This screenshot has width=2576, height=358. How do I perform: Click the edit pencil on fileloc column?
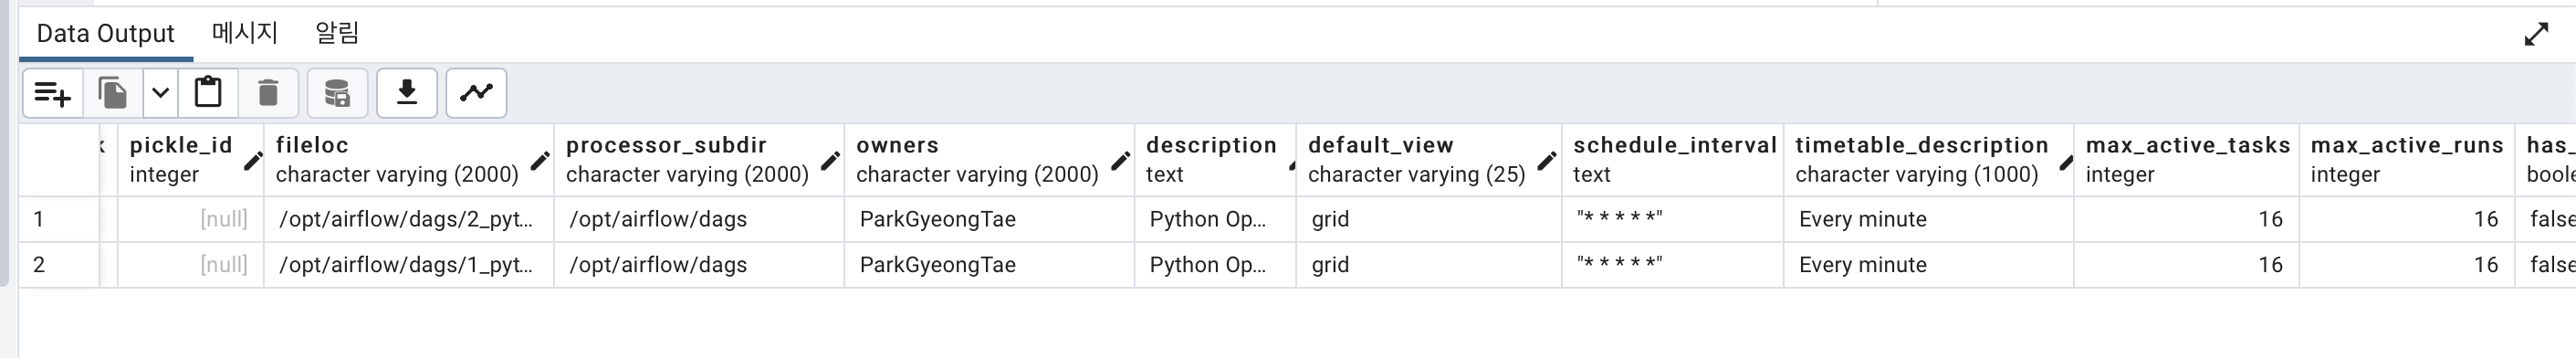tap(540, 161)
